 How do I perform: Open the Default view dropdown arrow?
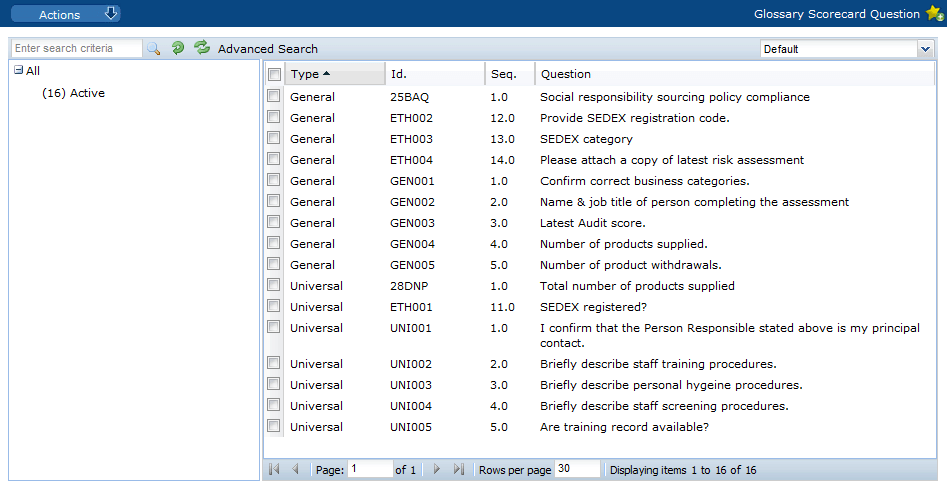point(925,49)
